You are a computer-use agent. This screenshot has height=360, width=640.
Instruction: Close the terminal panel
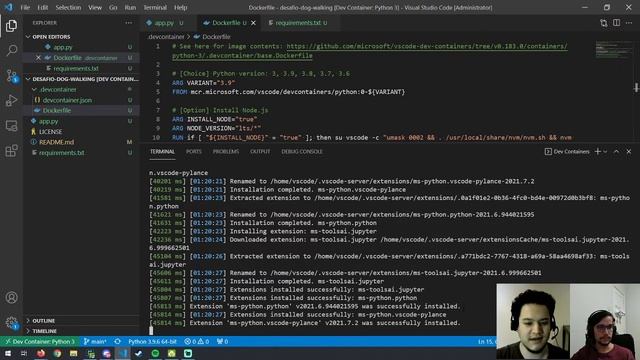pos(629,151)
